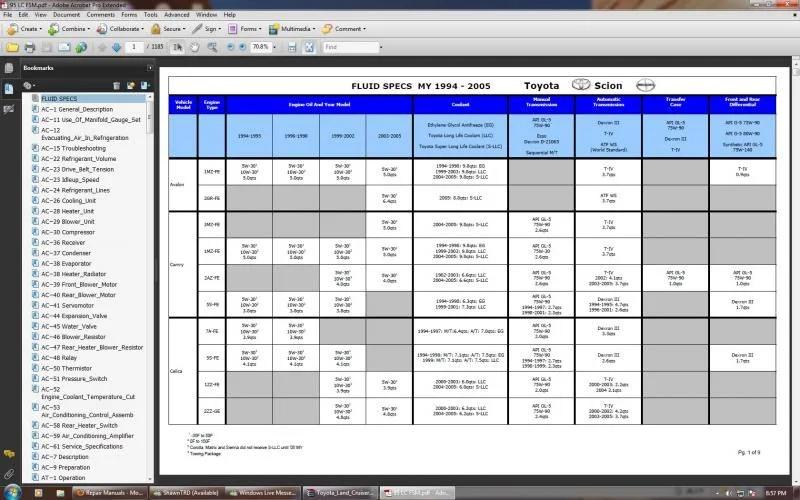Click the Find search box
This screenshot has width=800, height=500.
[351, 47]
